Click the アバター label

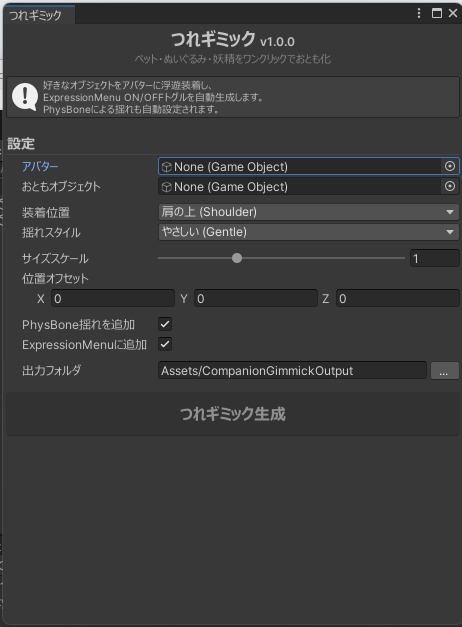40,166
